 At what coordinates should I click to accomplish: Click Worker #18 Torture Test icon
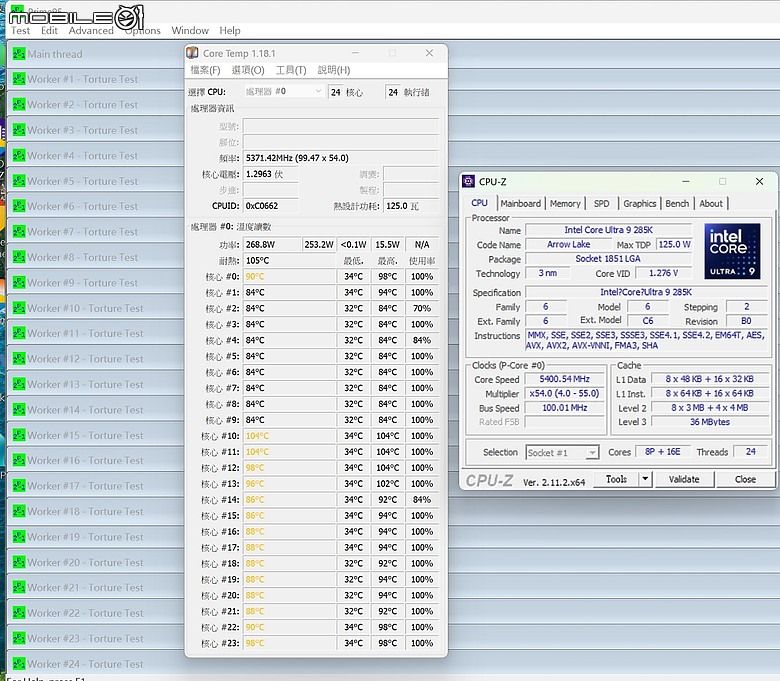pos(19,511)
